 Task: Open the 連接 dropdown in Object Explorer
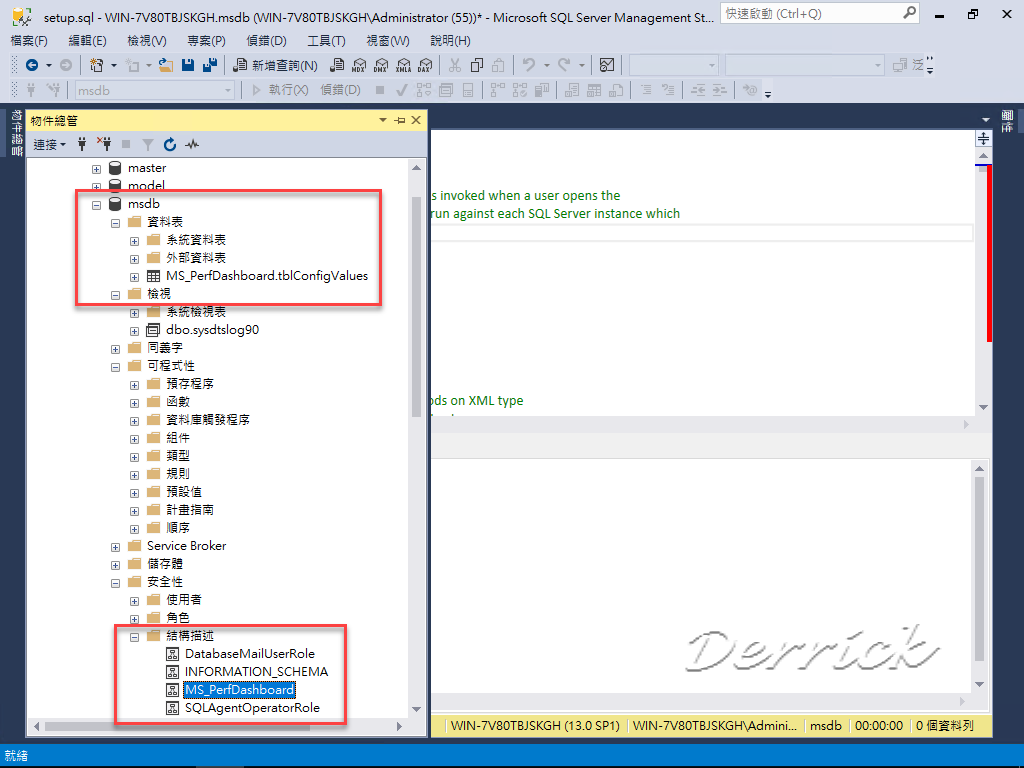(x=48, y=144)
